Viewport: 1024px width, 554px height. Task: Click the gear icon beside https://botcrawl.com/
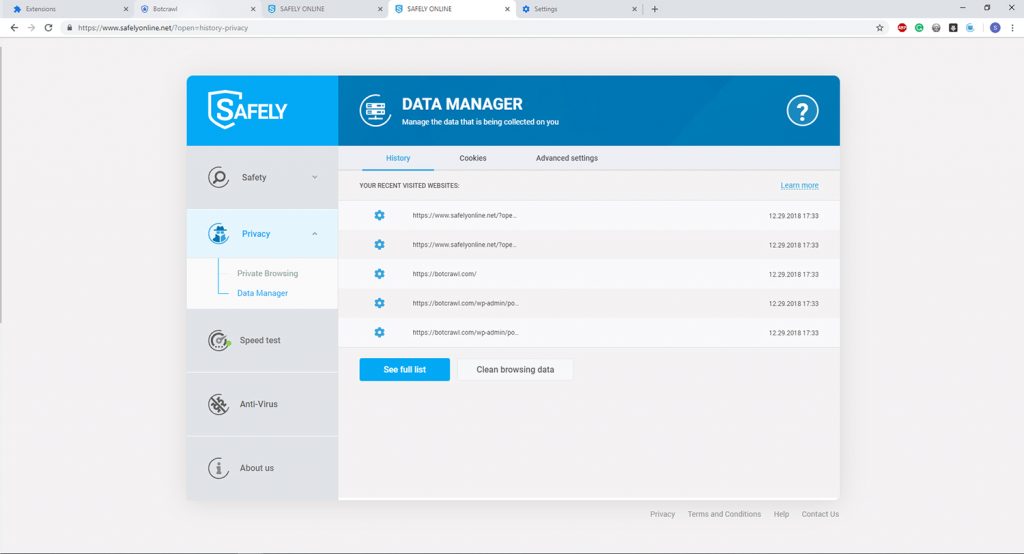point(379,274)
